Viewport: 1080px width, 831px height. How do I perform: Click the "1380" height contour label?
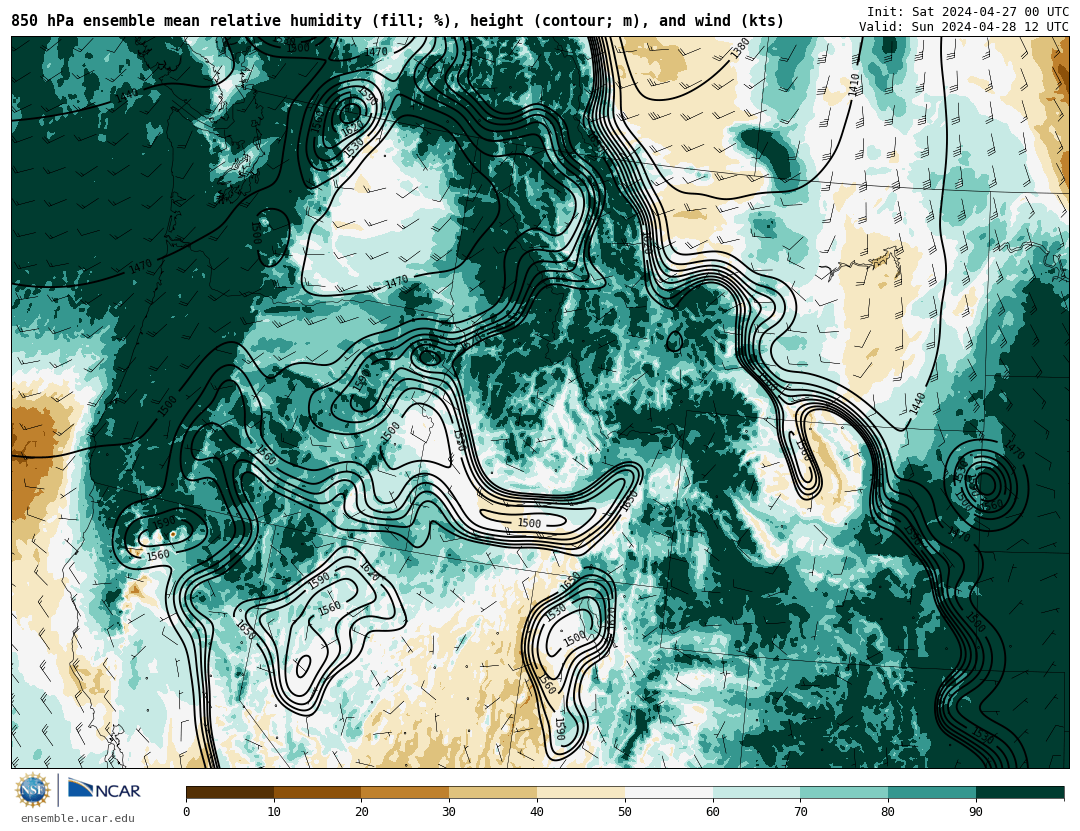pos(740,48)
